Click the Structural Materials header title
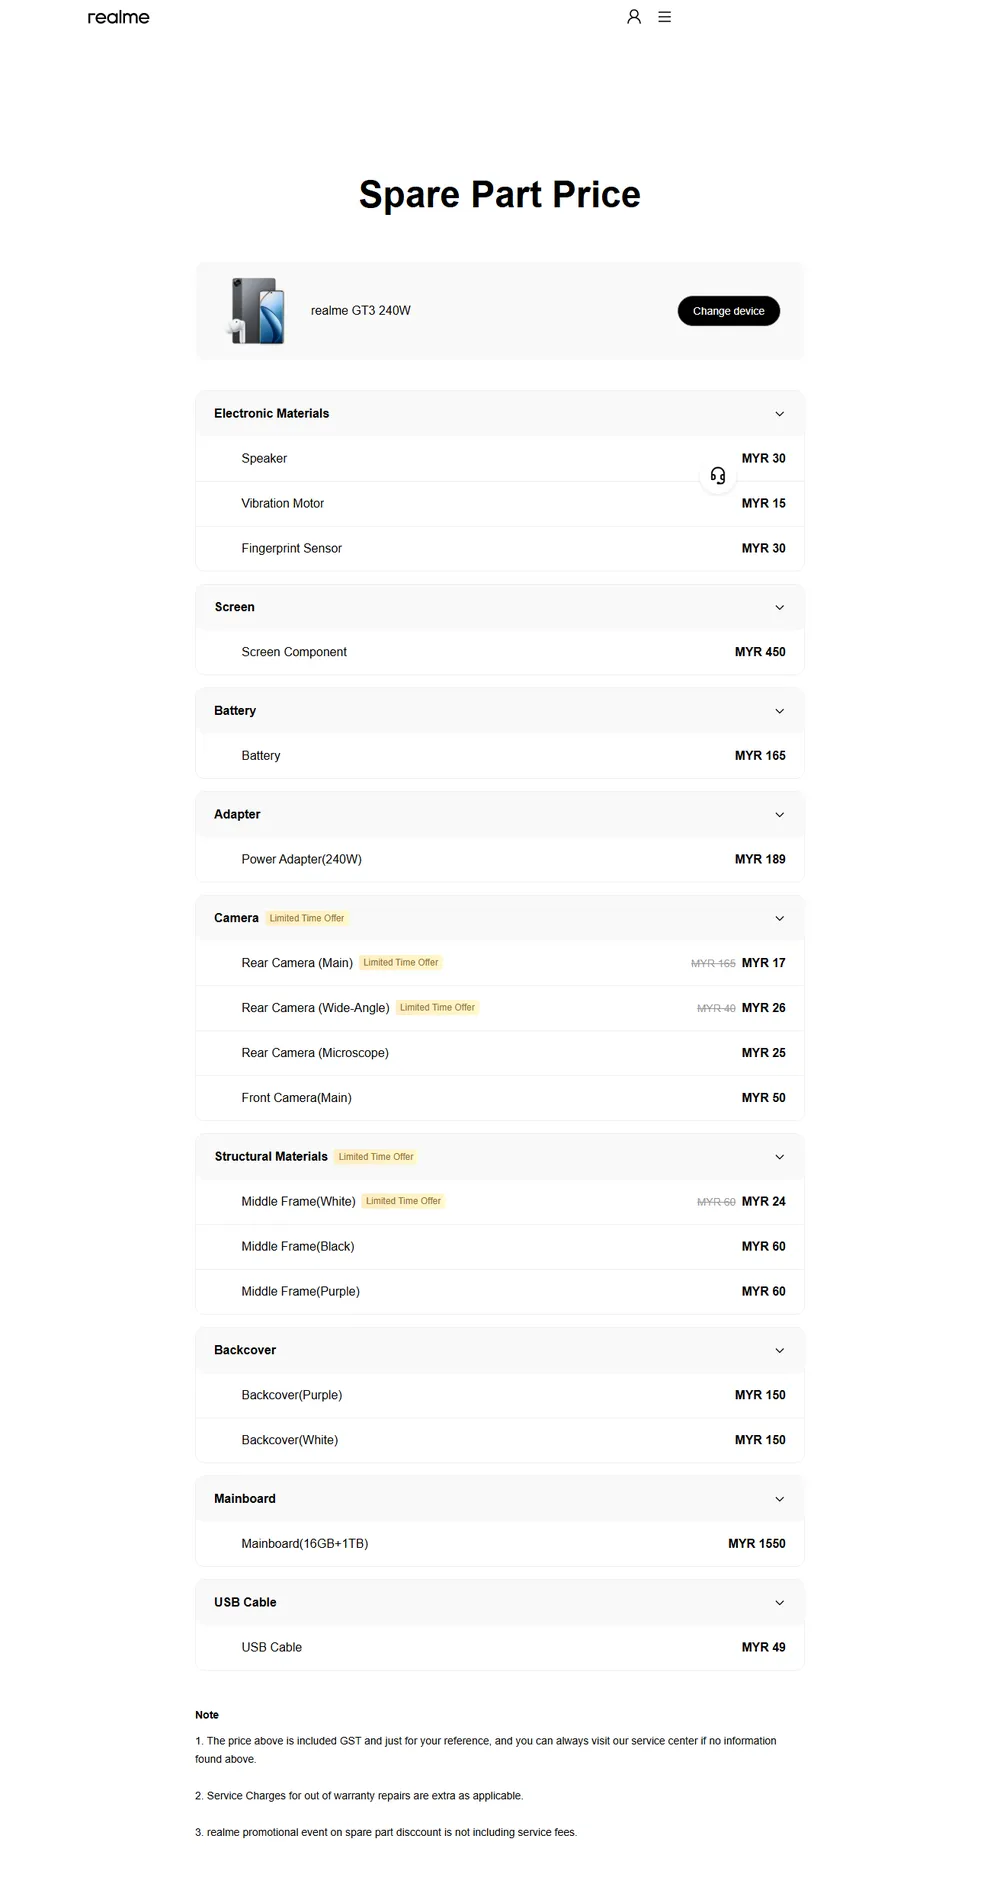This screenshot has width=1000, height=1887. (x=271, y=1157)
